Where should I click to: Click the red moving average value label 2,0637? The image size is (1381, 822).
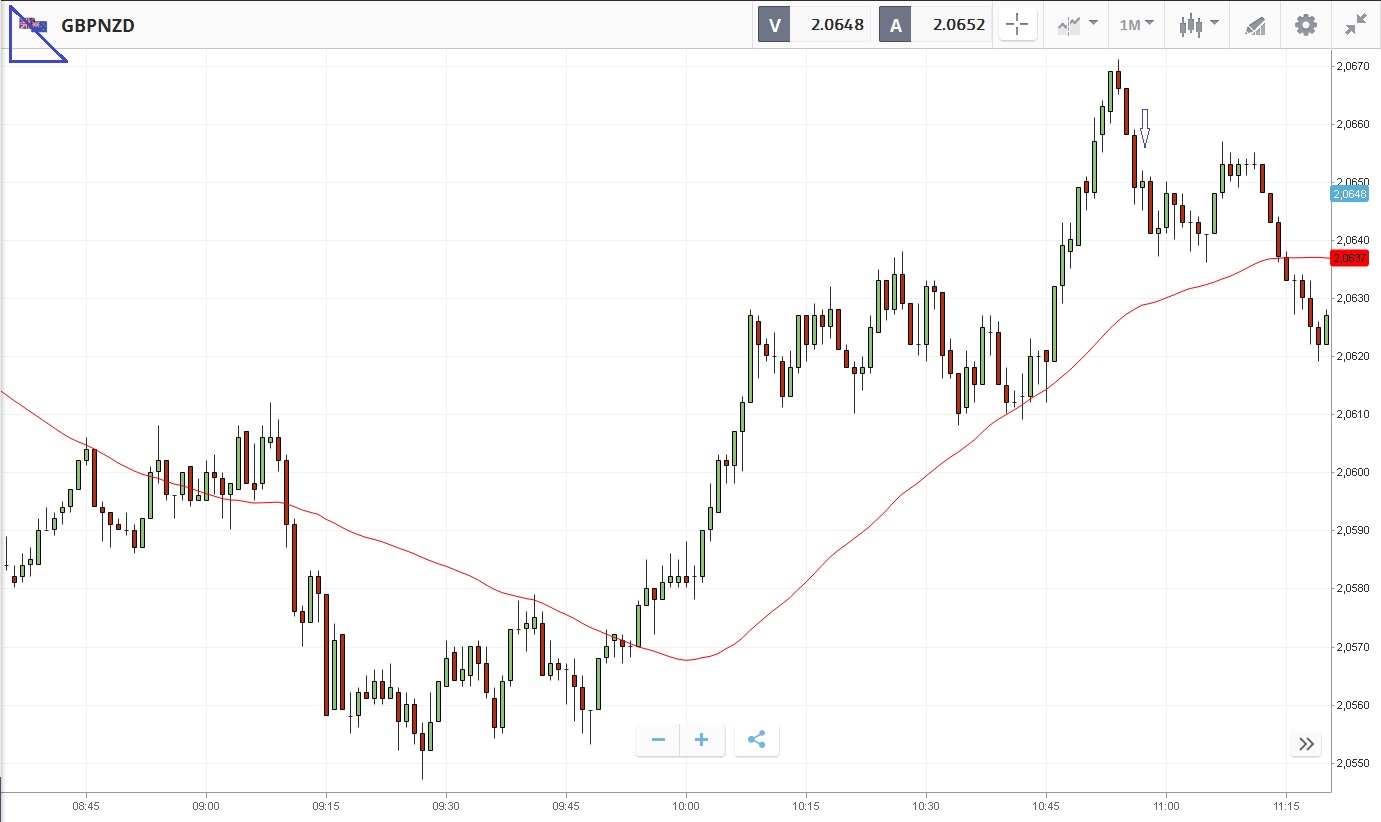coord(1349,258)
